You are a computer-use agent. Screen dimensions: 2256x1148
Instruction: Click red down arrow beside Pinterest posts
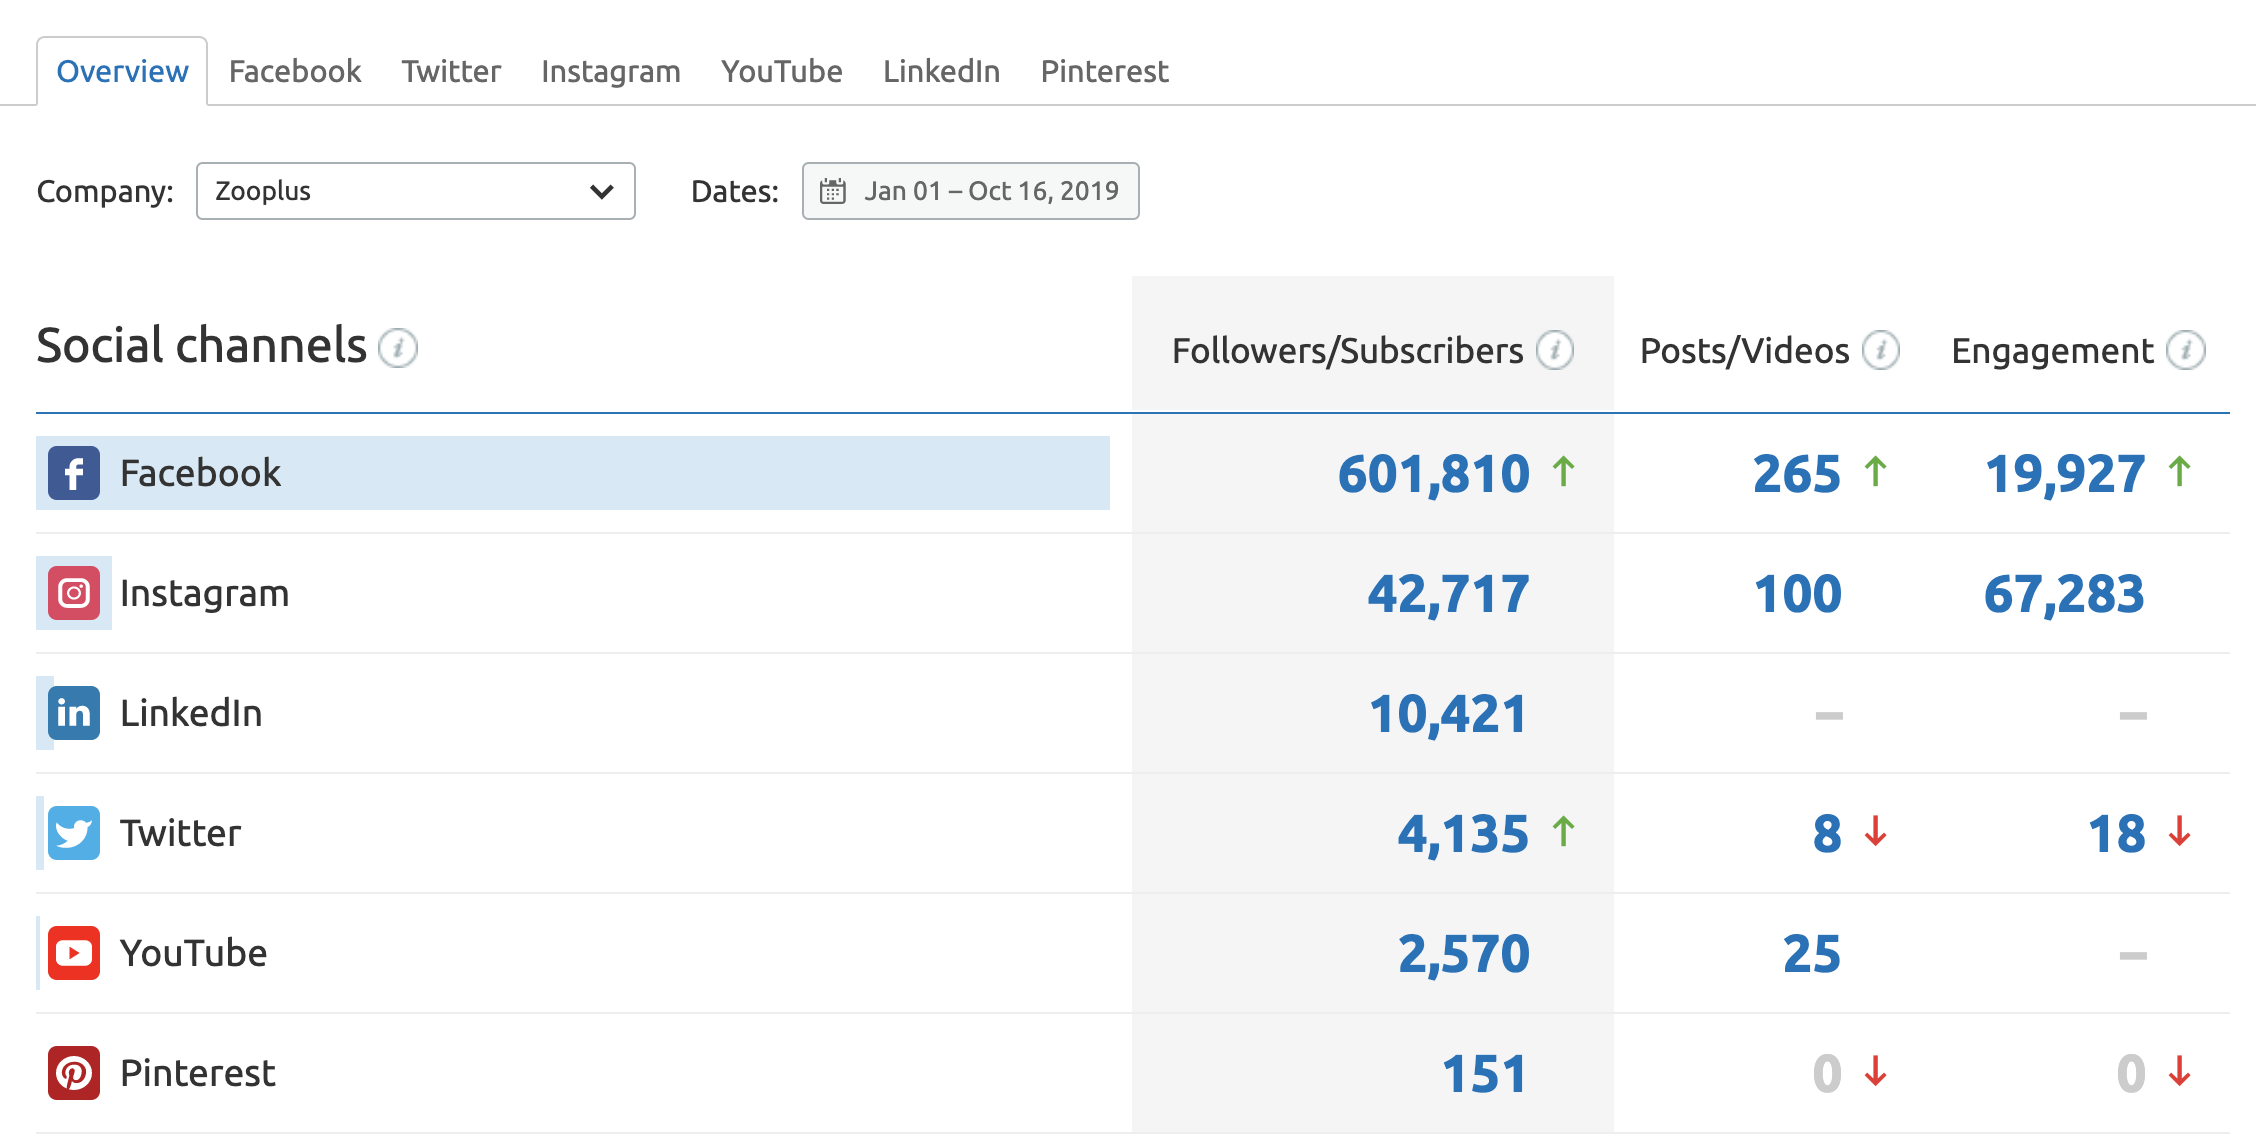(1876, 1071)
